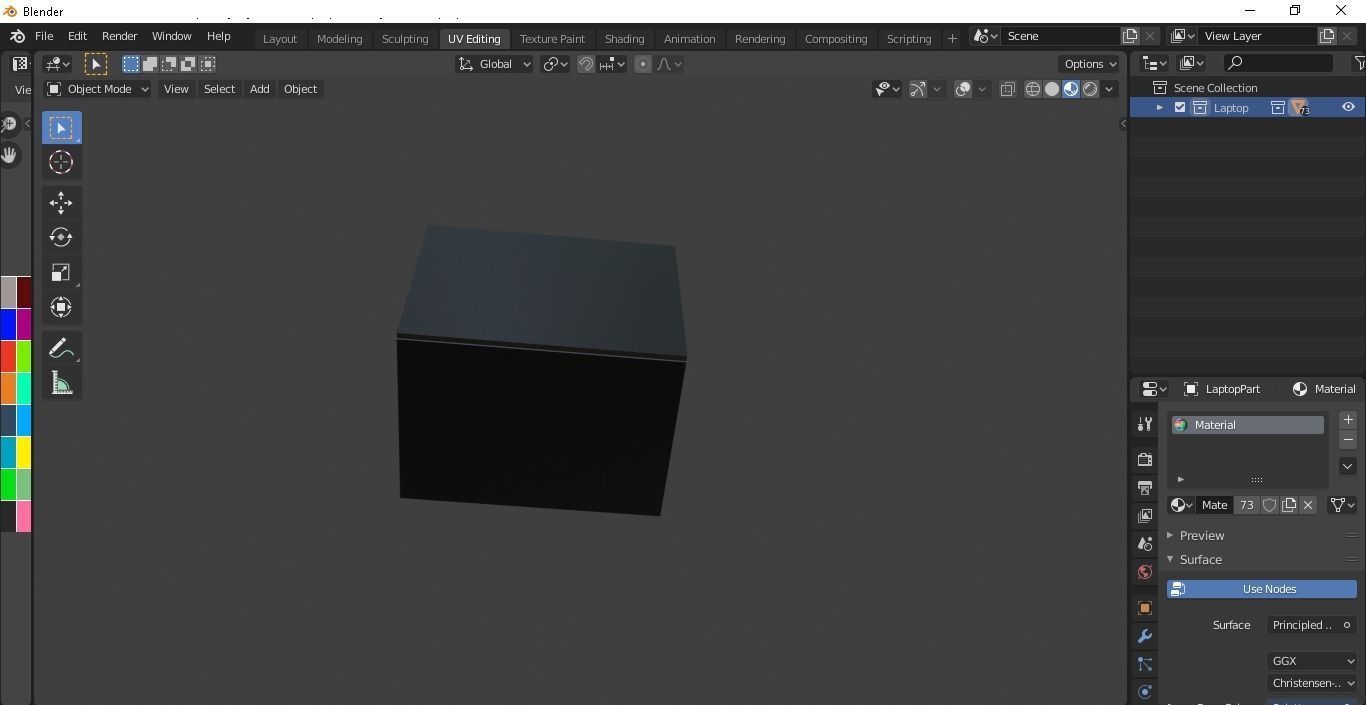Open GGX distribution dropdown

(x=1312, y=661)
